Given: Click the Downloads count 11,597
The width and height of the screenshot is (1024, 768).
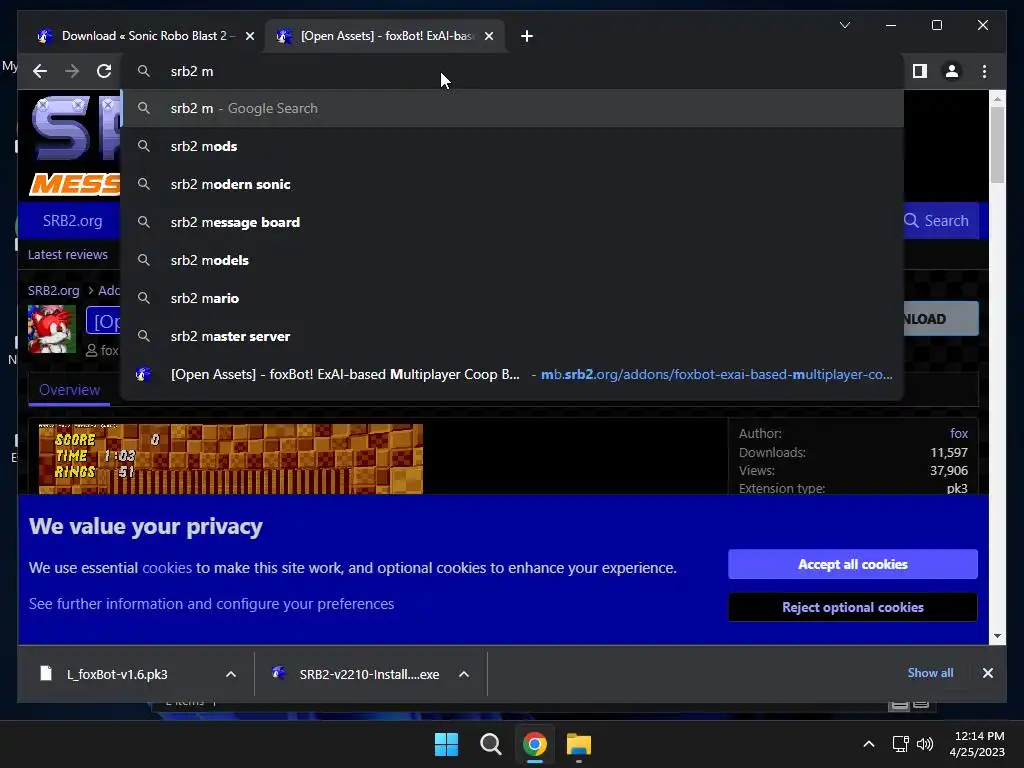Looking at the screenshot, I should click(x=949, y=453).
